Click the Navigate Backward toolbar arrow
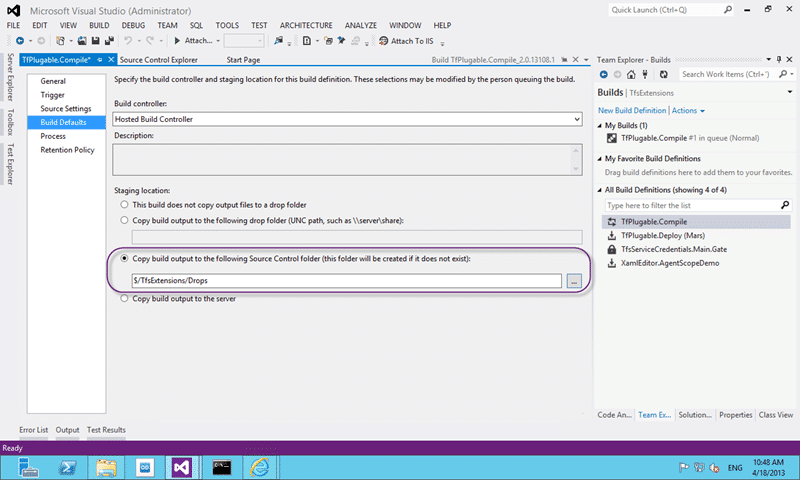Viewport: 800px width, 480px height. (20, 41)
